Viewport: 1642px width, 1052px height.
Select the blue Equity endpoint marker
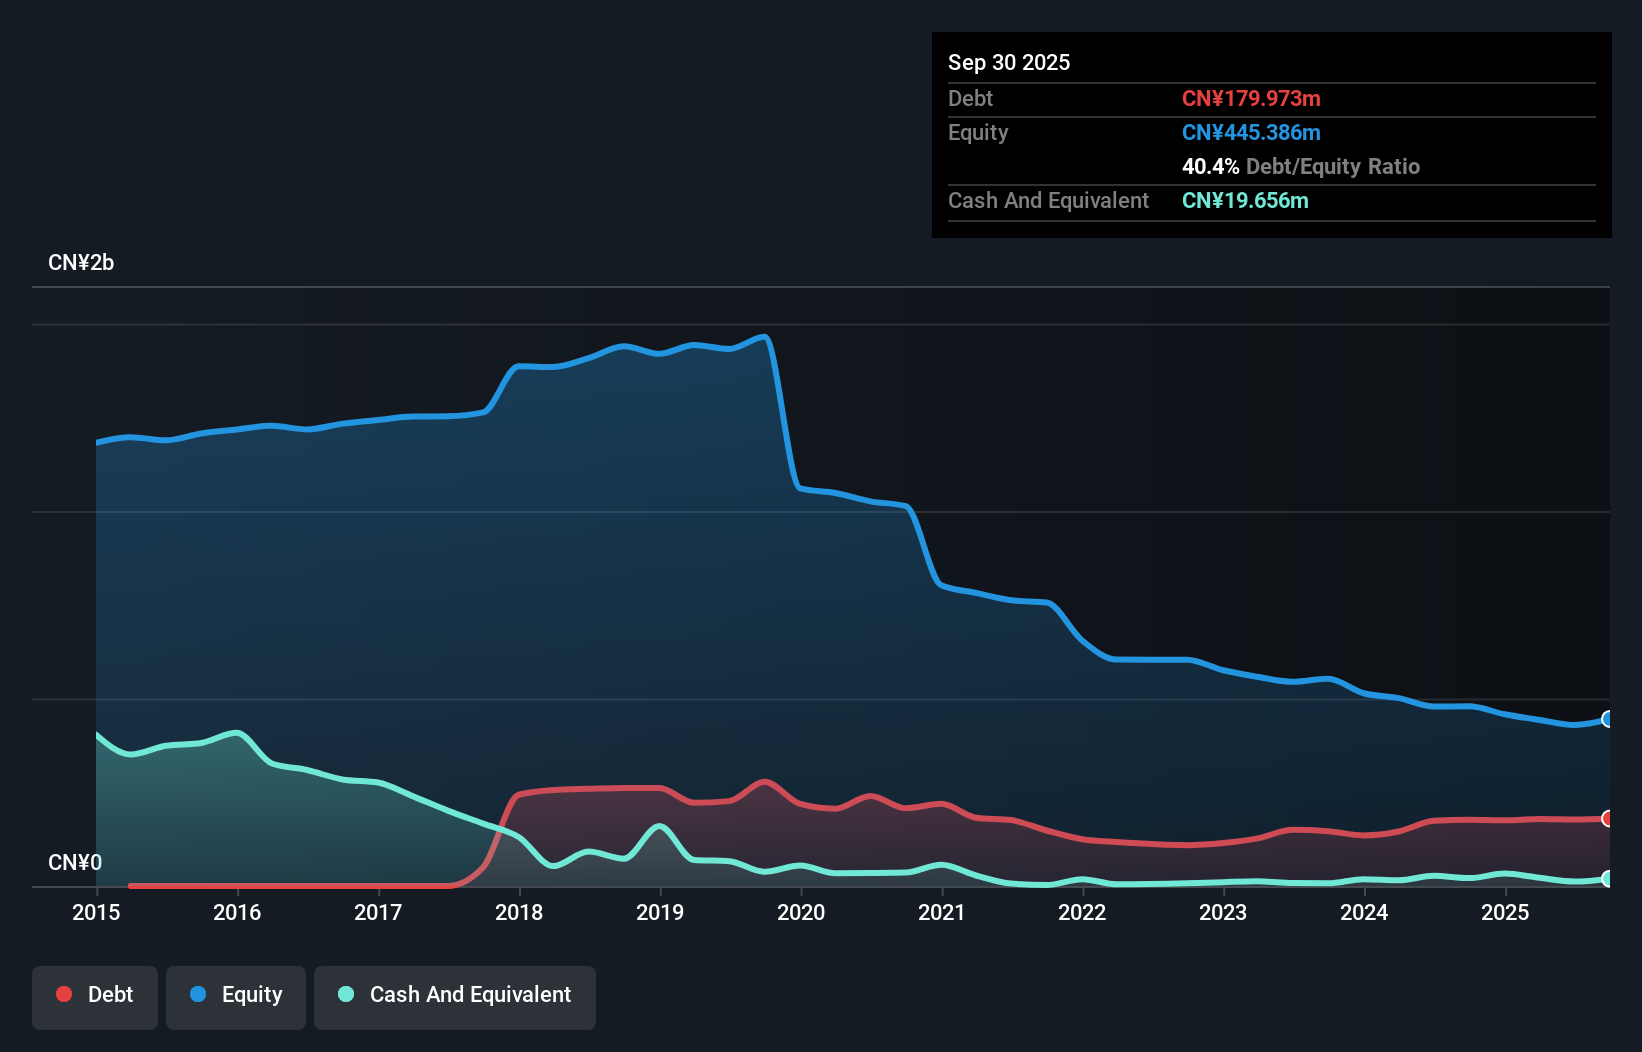(x=1608, y=719)
